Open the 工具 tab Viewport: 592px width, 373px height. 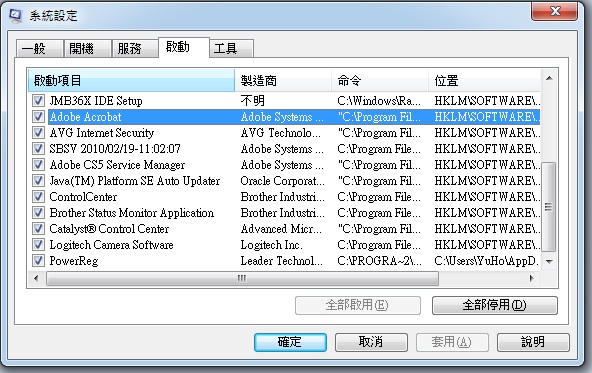(231, 49)
